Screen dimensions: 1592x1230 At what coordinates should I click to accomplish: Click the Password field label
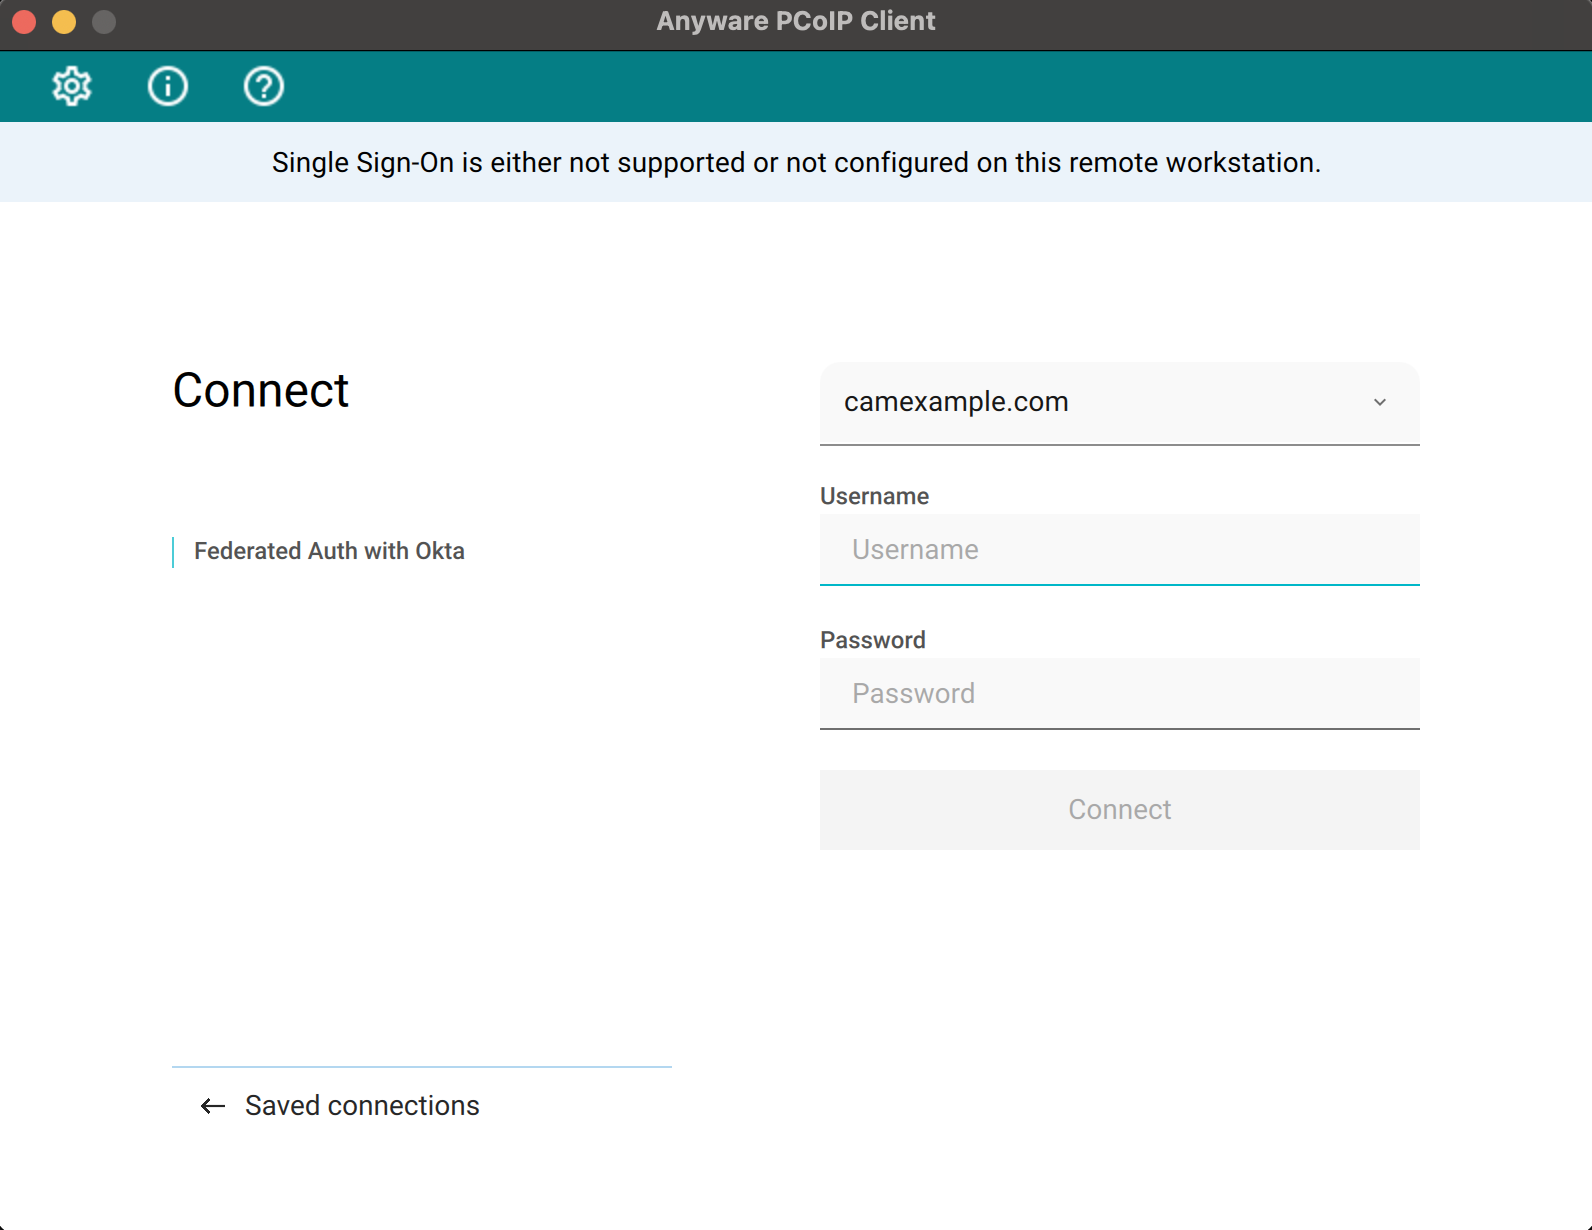point(873,640)
